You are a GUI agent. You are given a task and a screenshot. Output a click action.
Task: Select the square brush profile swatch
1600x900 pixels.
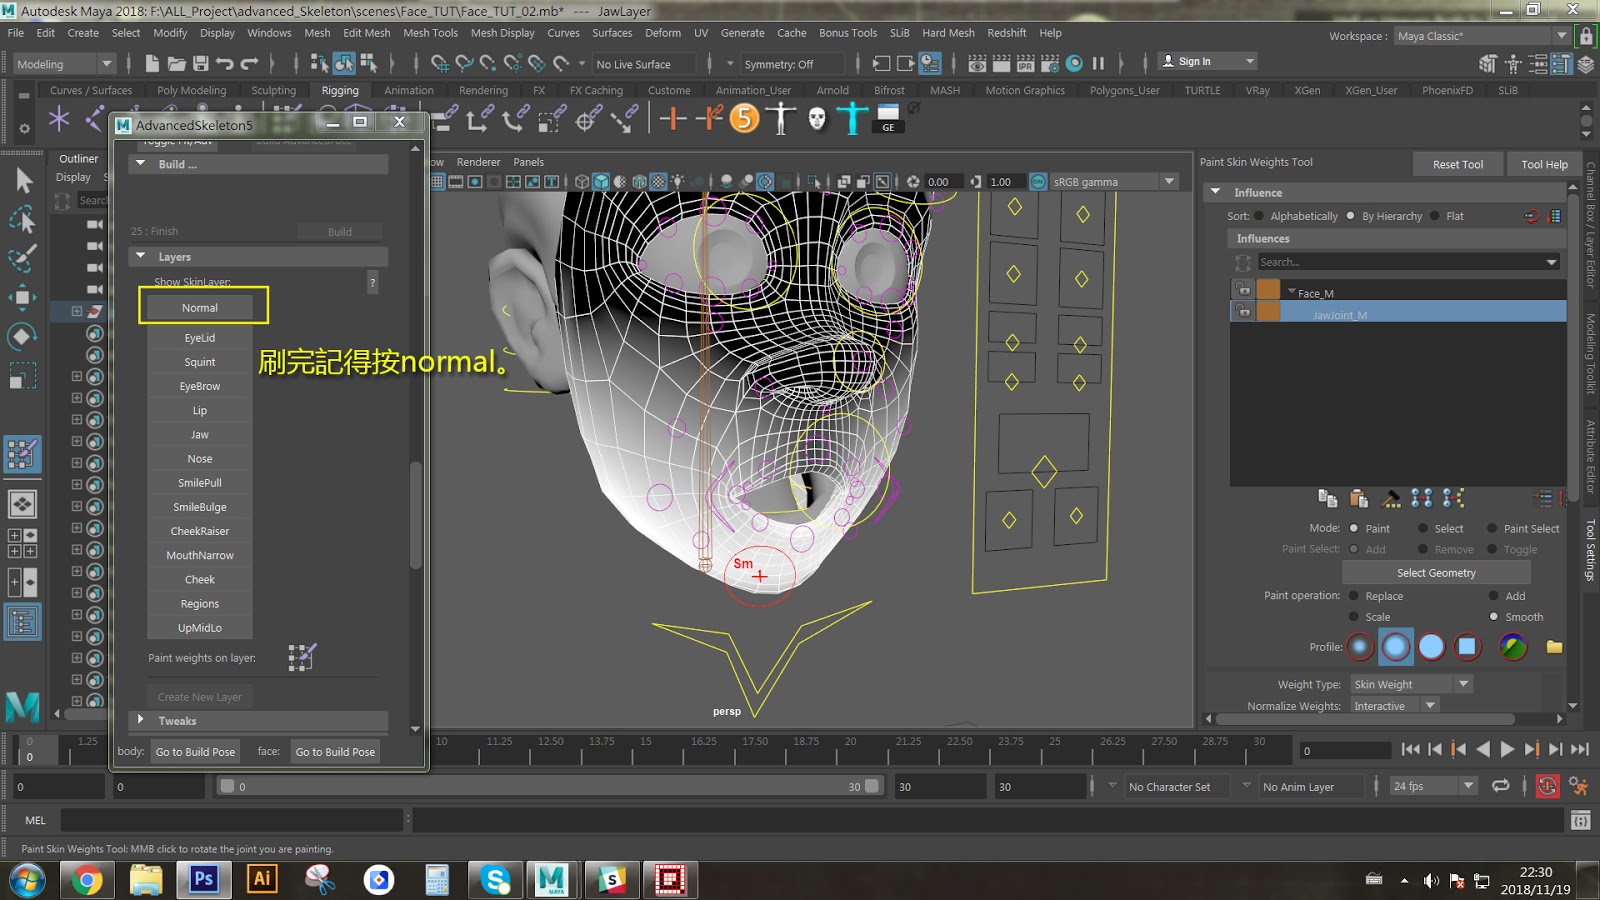pyautogui.click(x=1467, y=647)
